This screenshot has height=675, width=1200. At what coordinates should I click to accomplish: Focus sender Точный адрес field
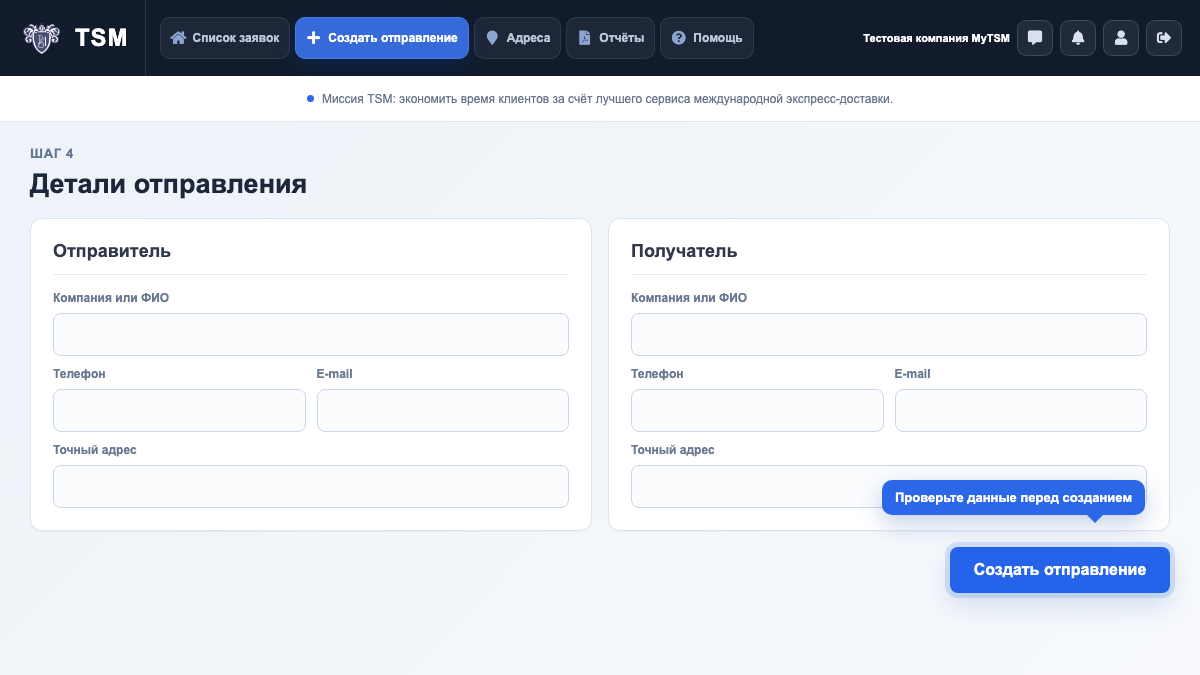coord(311,486)
